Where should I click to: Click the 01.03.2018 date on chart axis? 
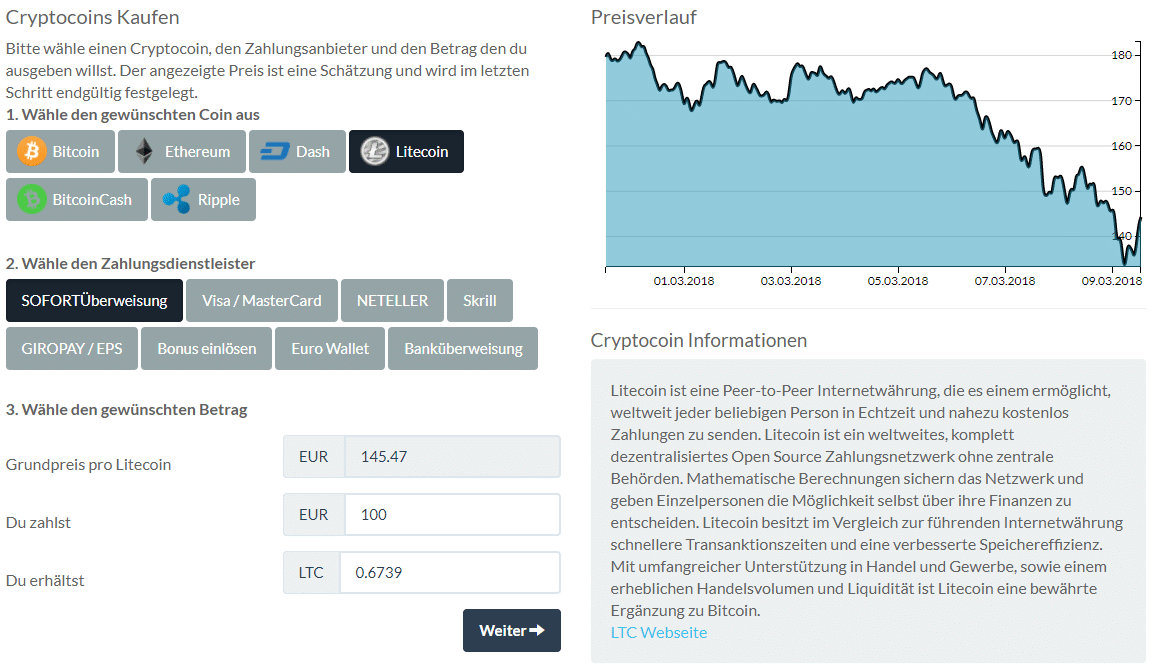click(683, 281)
